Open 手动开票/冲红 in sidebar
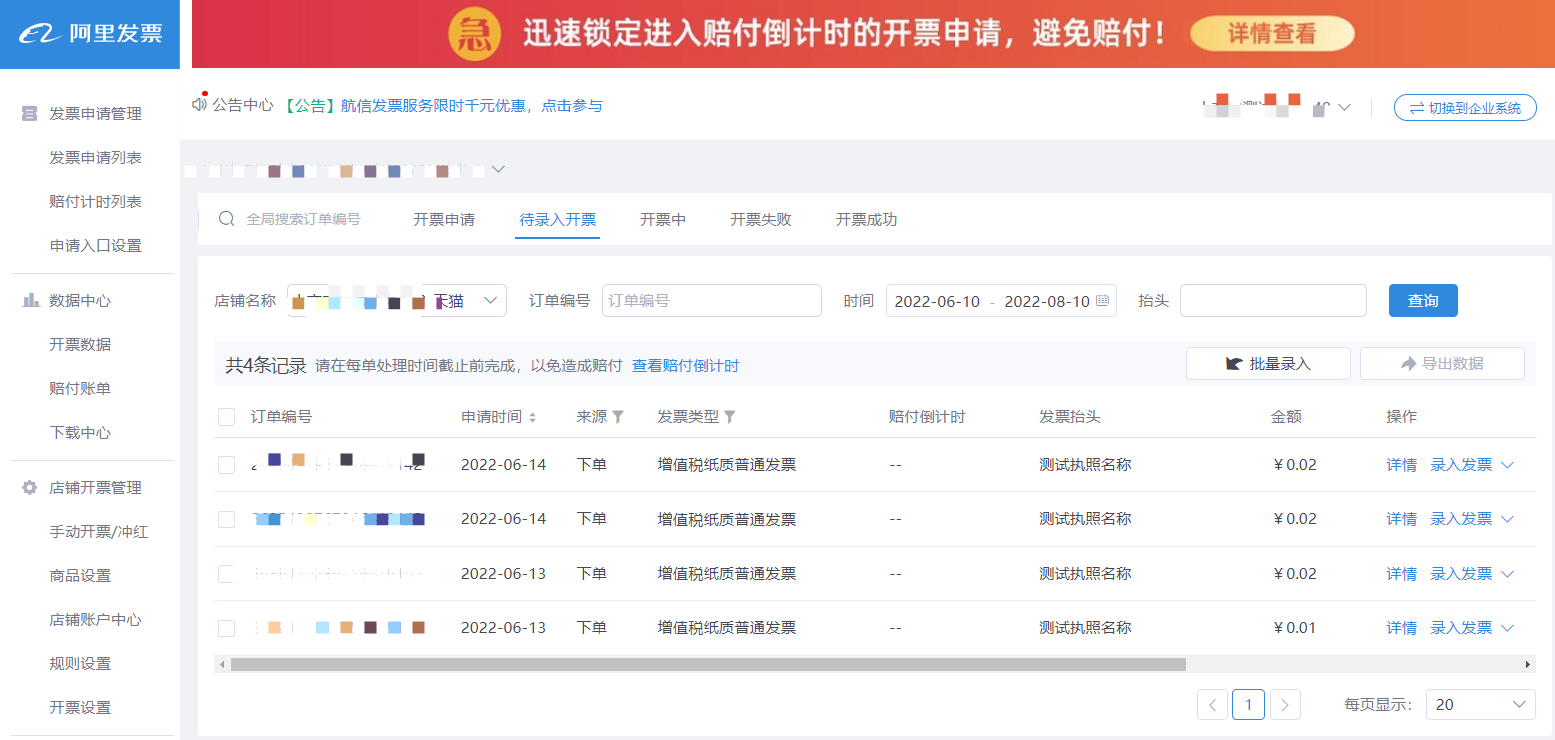 pos(98,532)
